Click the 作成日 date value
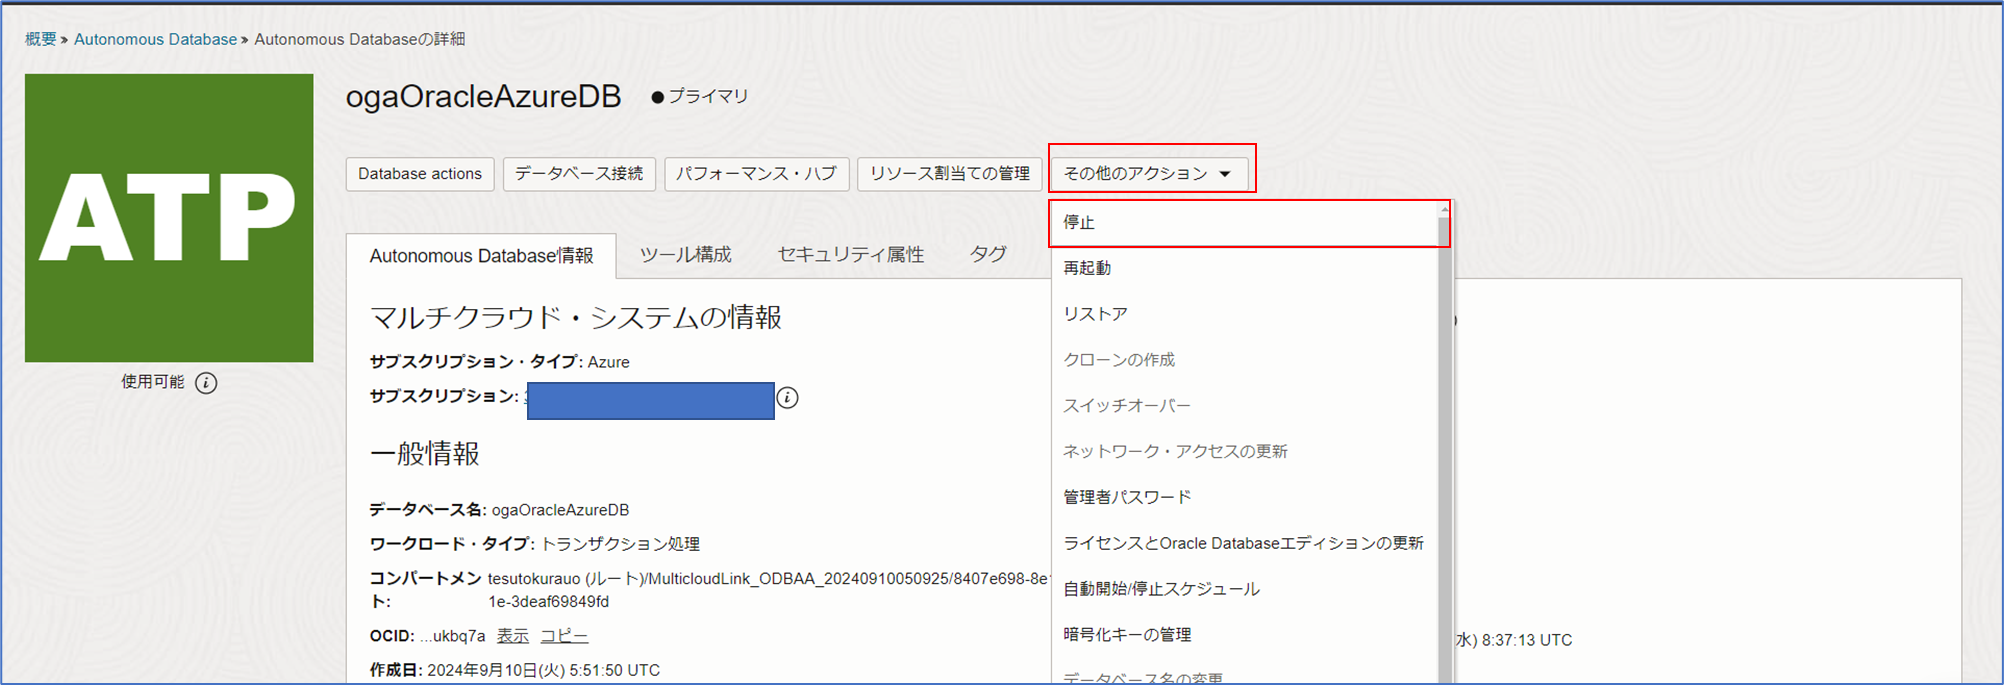The width and height of the screenshot is (2004, 685). tap(543, 670)
